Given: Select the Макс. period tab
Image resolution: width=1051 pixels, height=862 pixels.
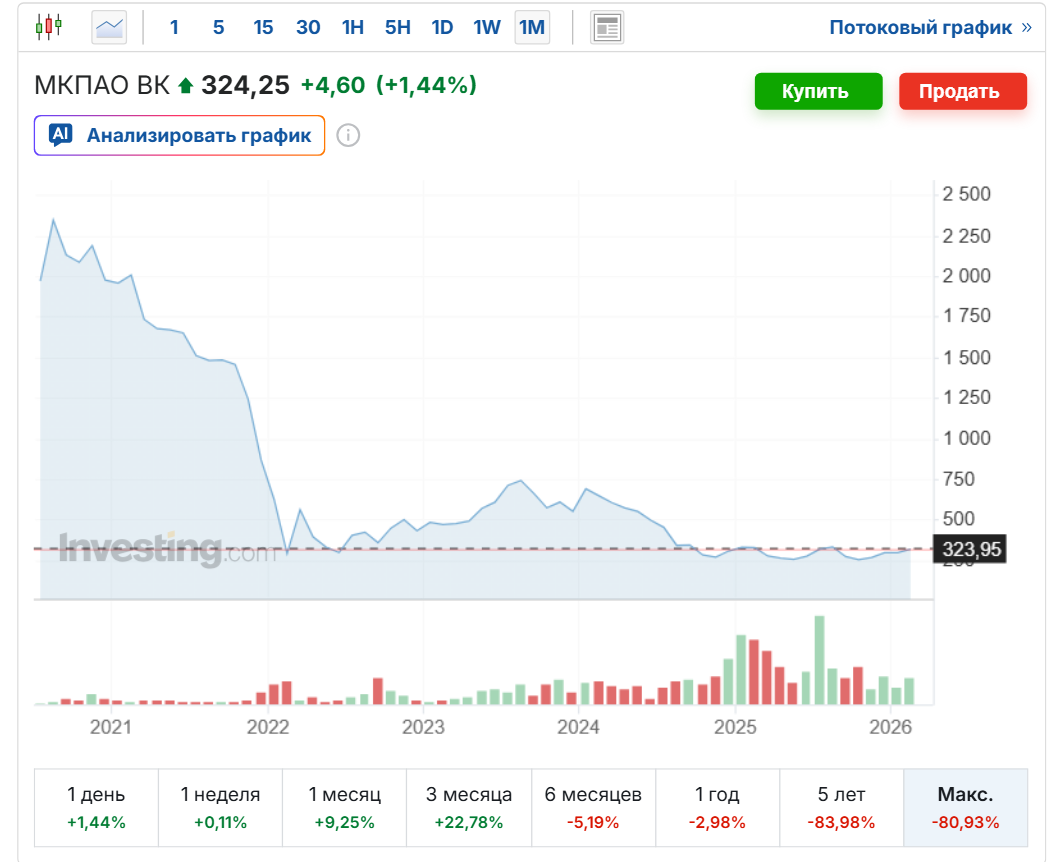Looking at the screenshot, I should [965, 807].
